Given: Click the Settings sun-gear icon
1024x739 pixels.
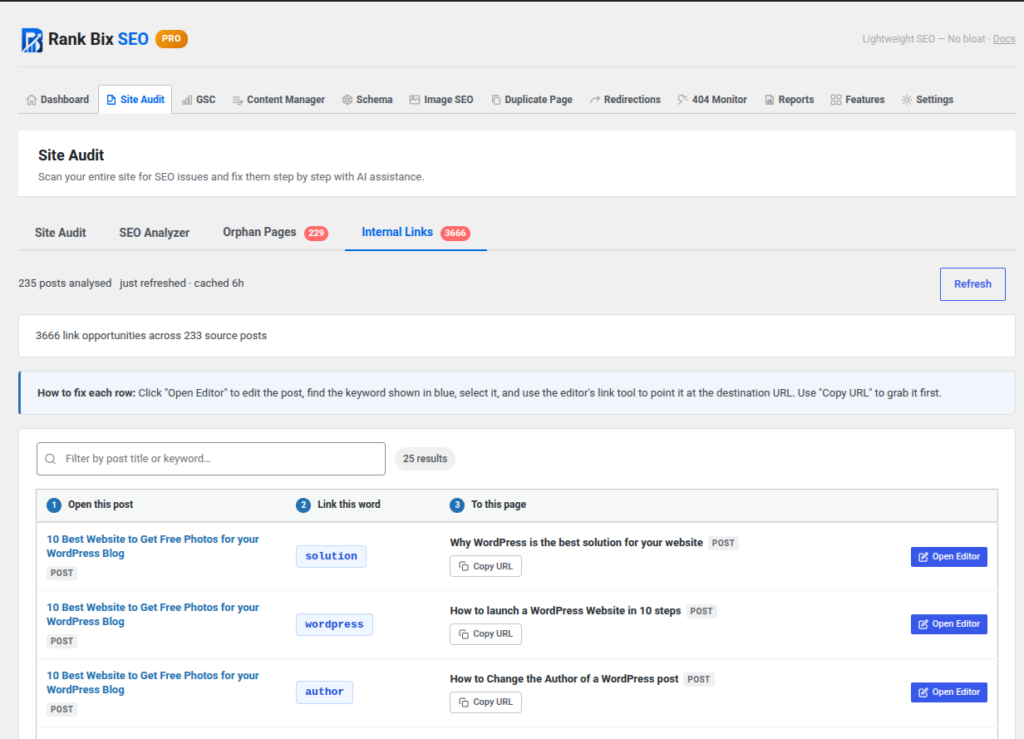Looking at the screenshot, I should [x=906, y=100].
